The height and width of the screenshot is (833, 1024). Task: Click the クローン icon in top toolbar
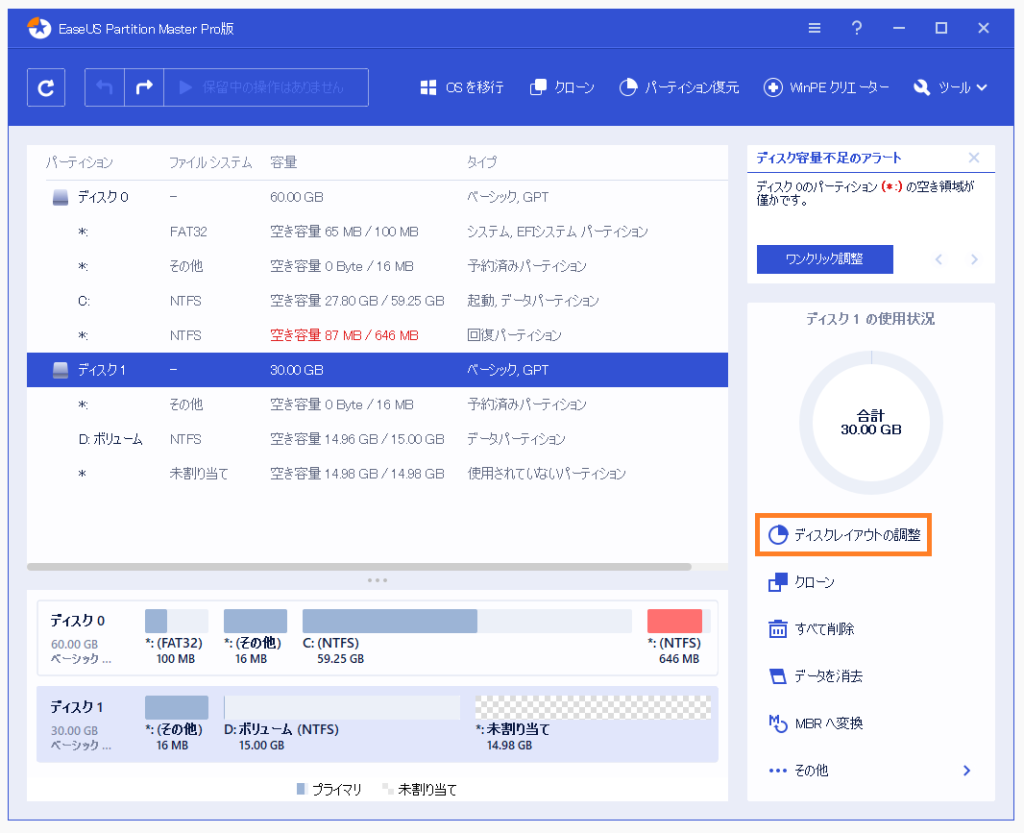point(538,87)
